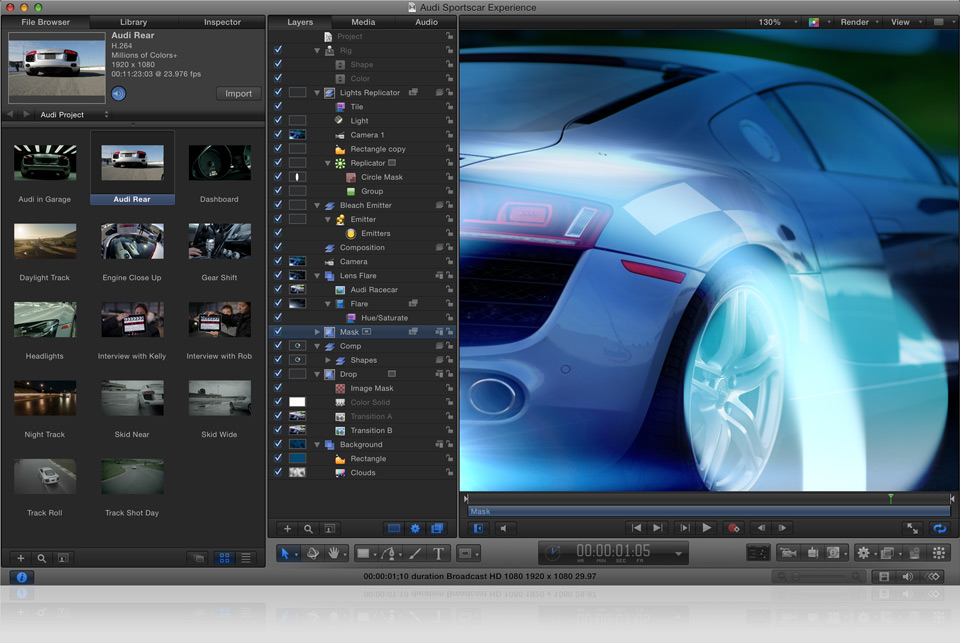
Task: Open the File Browser tab
Action: (45, 22)
